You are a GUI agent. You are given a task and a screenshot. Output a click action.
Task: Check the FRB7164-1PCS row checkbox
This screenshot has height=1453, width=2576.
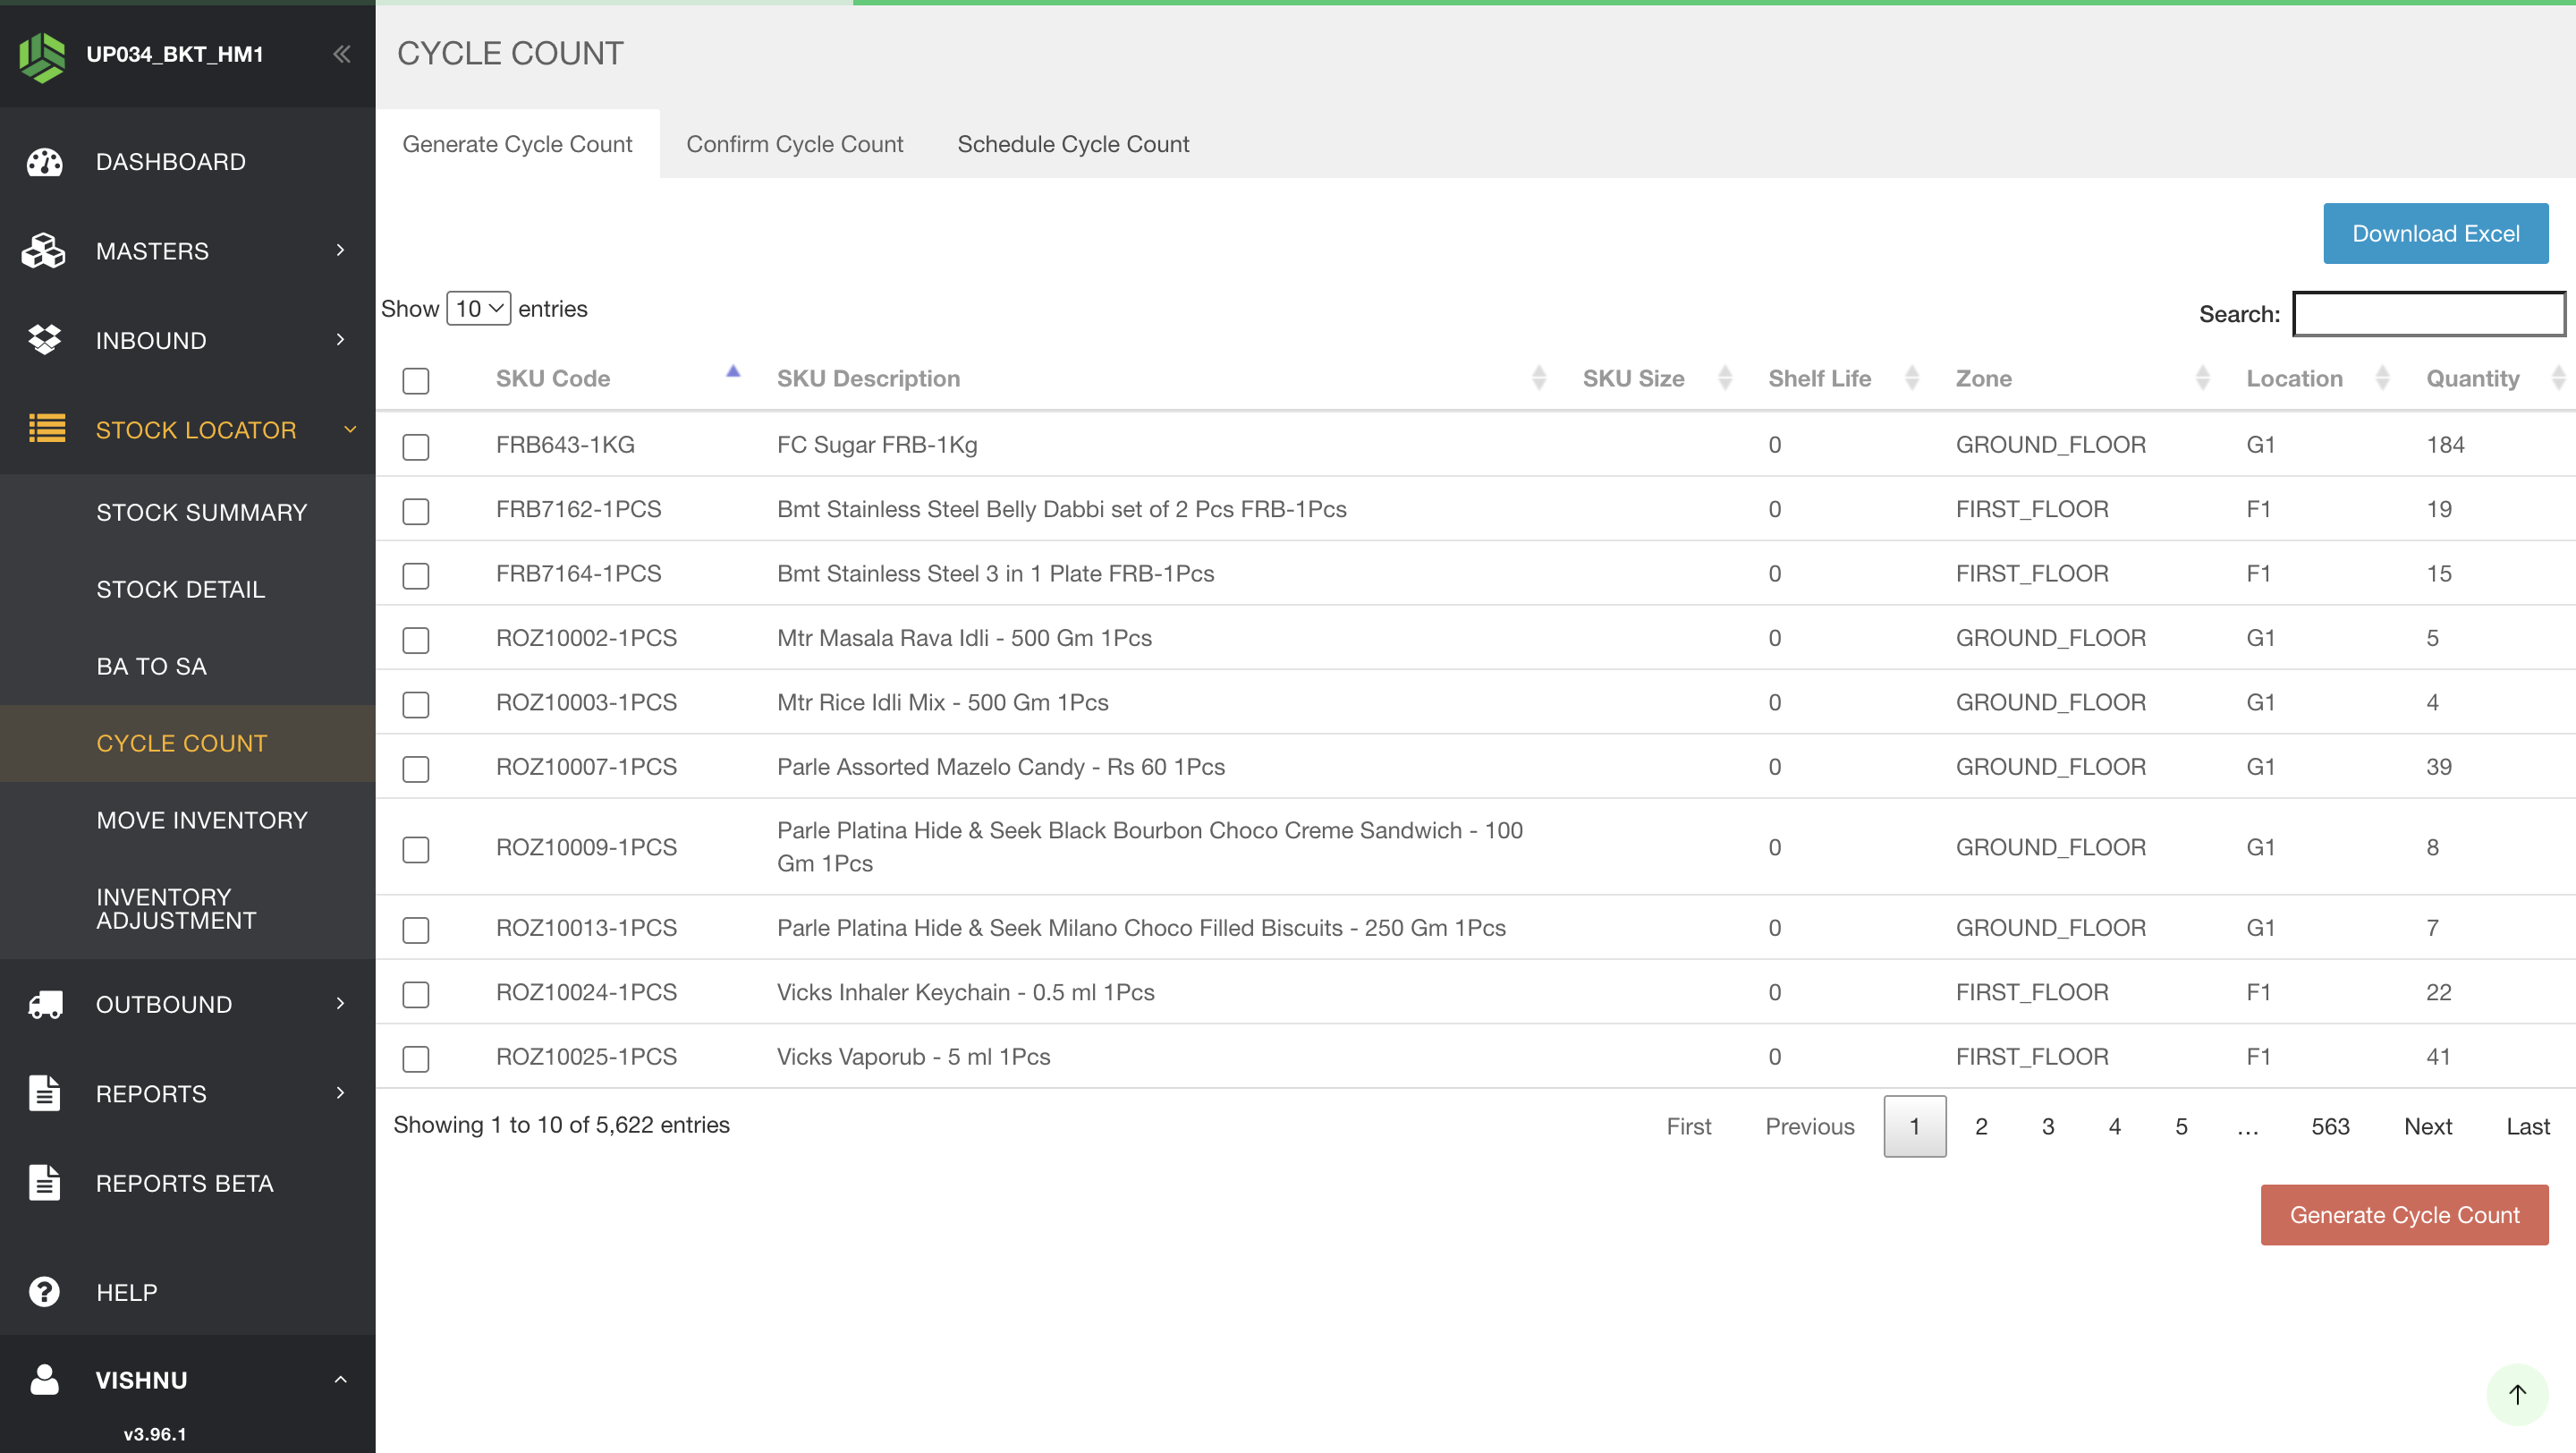pos(415,576)
